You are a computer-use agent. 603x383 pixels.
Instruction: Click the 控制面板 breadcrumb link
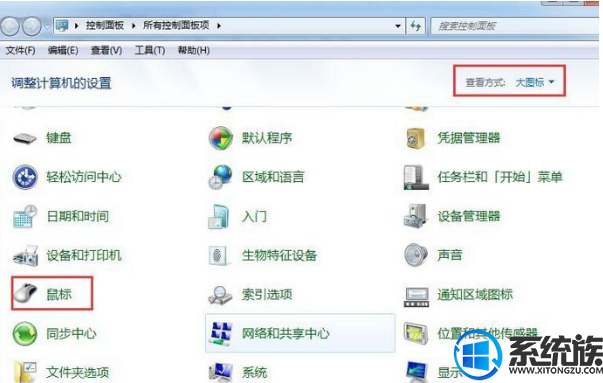[105, 26]
